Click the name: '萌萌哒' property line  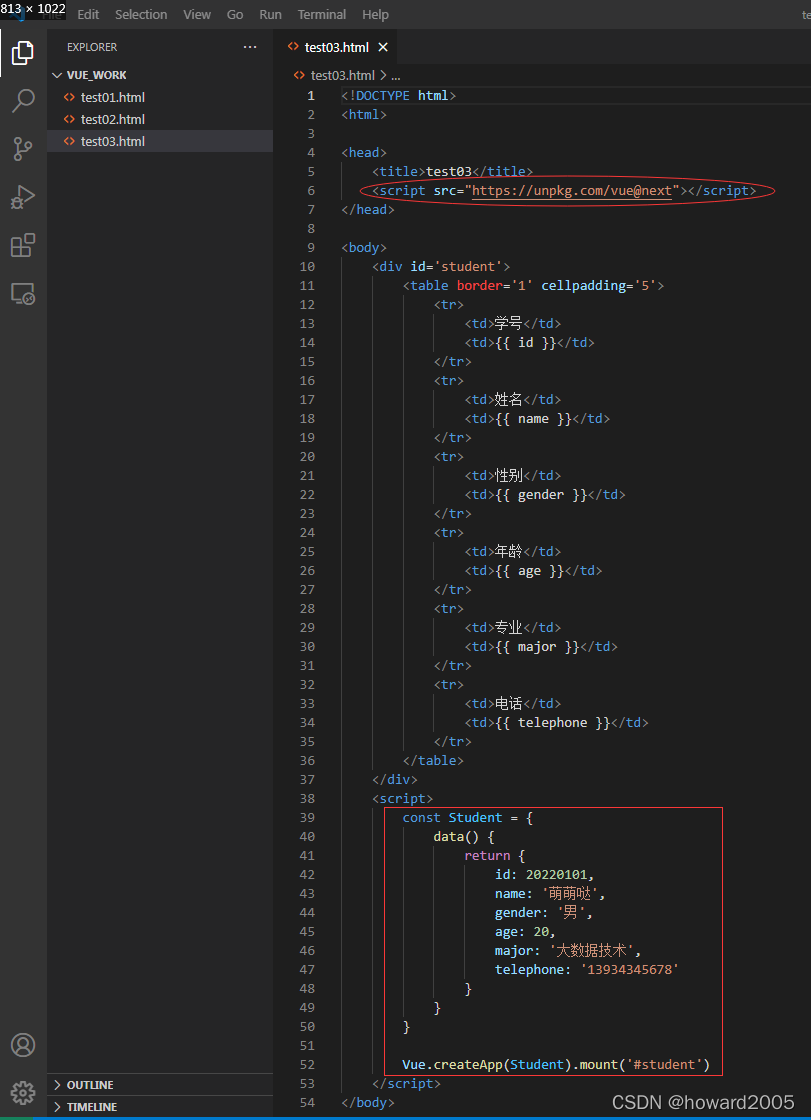pos(550,894)
